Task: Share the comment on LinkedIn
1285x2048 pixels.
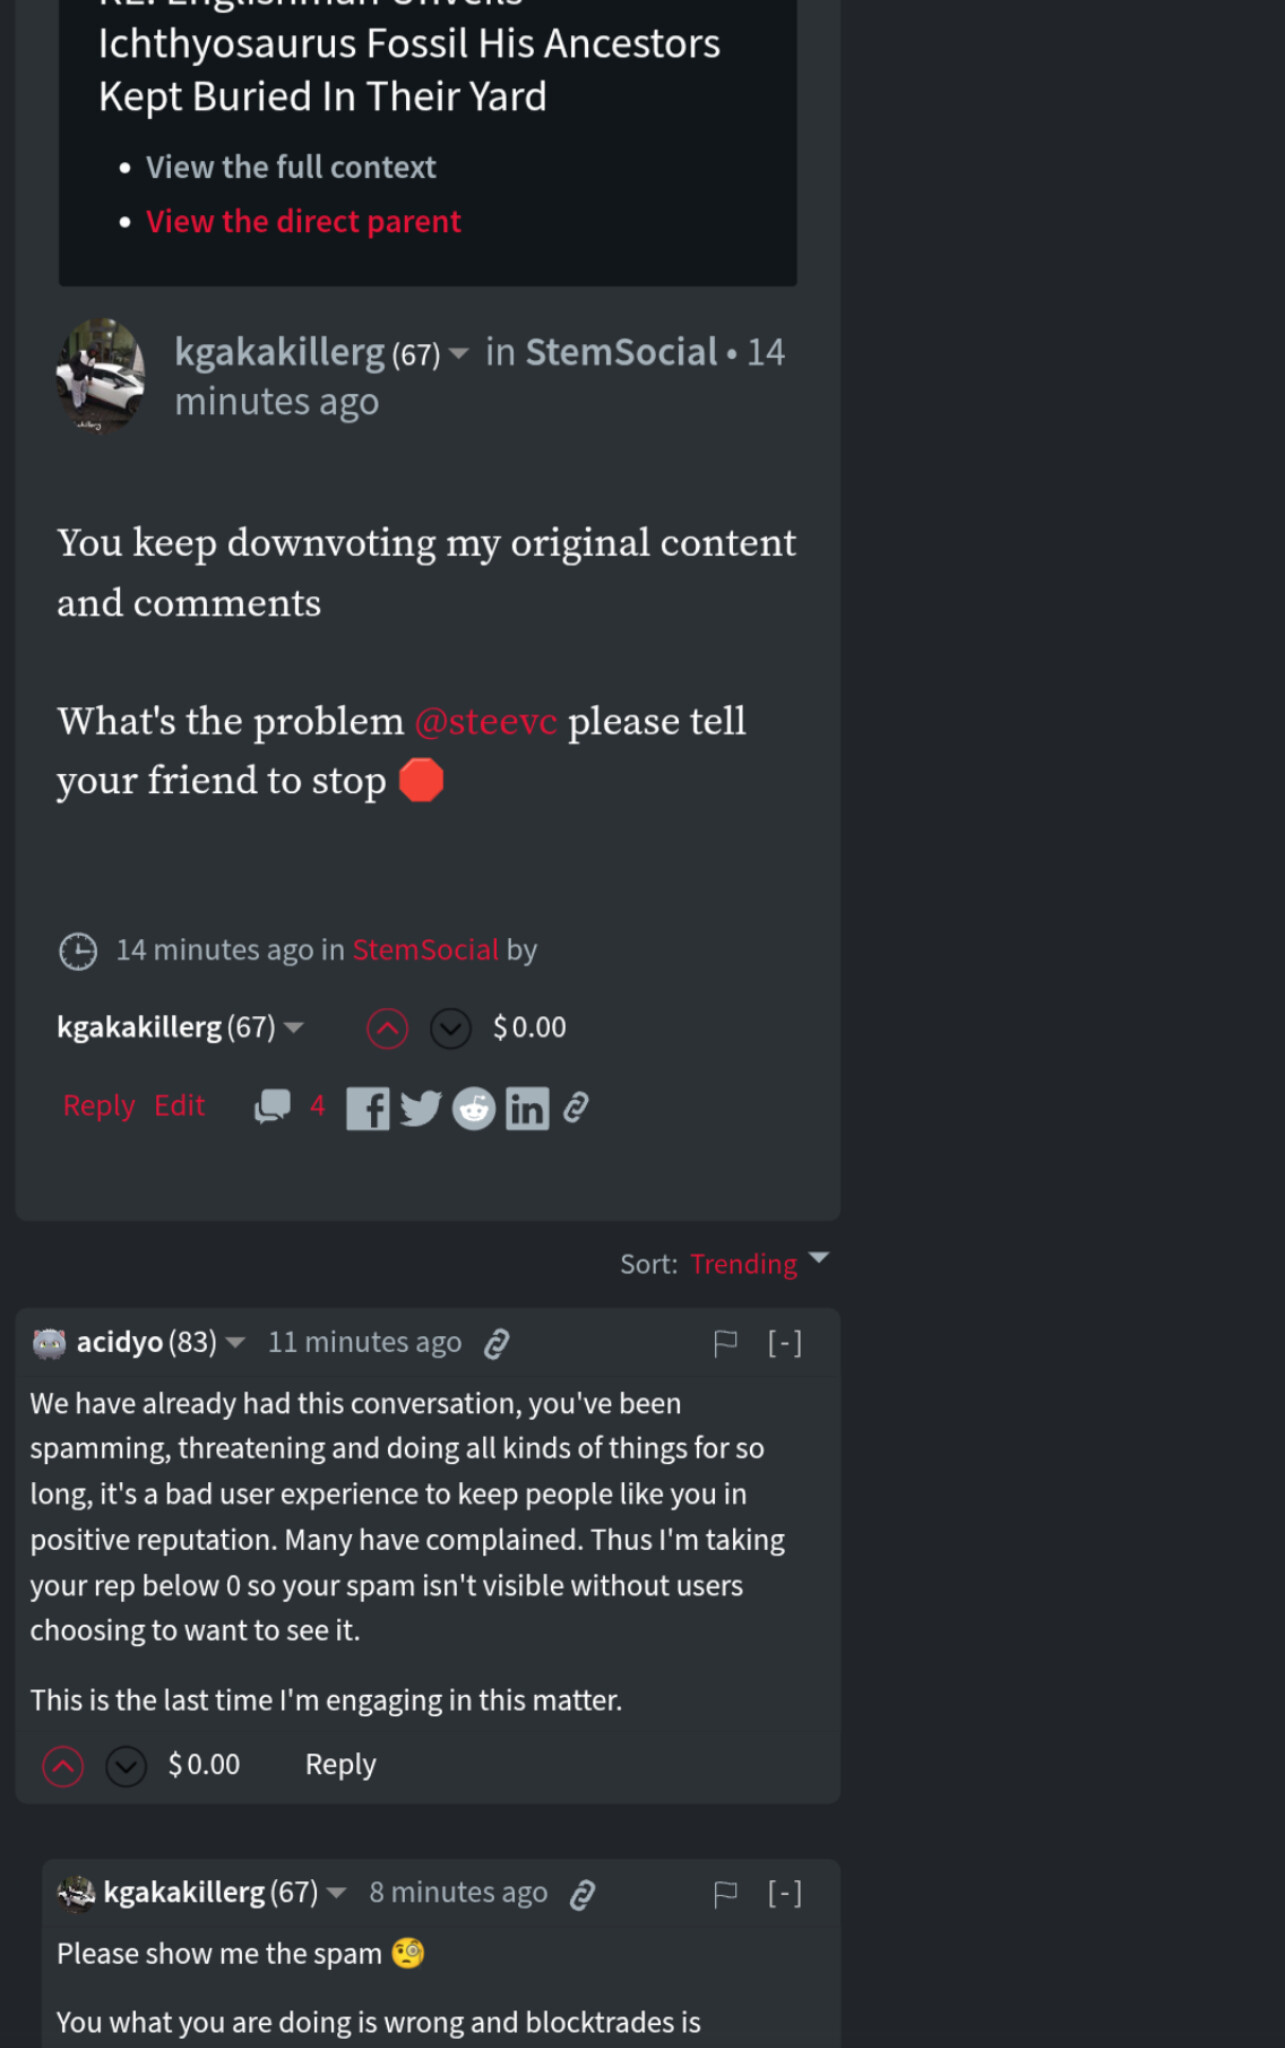Action: click(527, 1108)
